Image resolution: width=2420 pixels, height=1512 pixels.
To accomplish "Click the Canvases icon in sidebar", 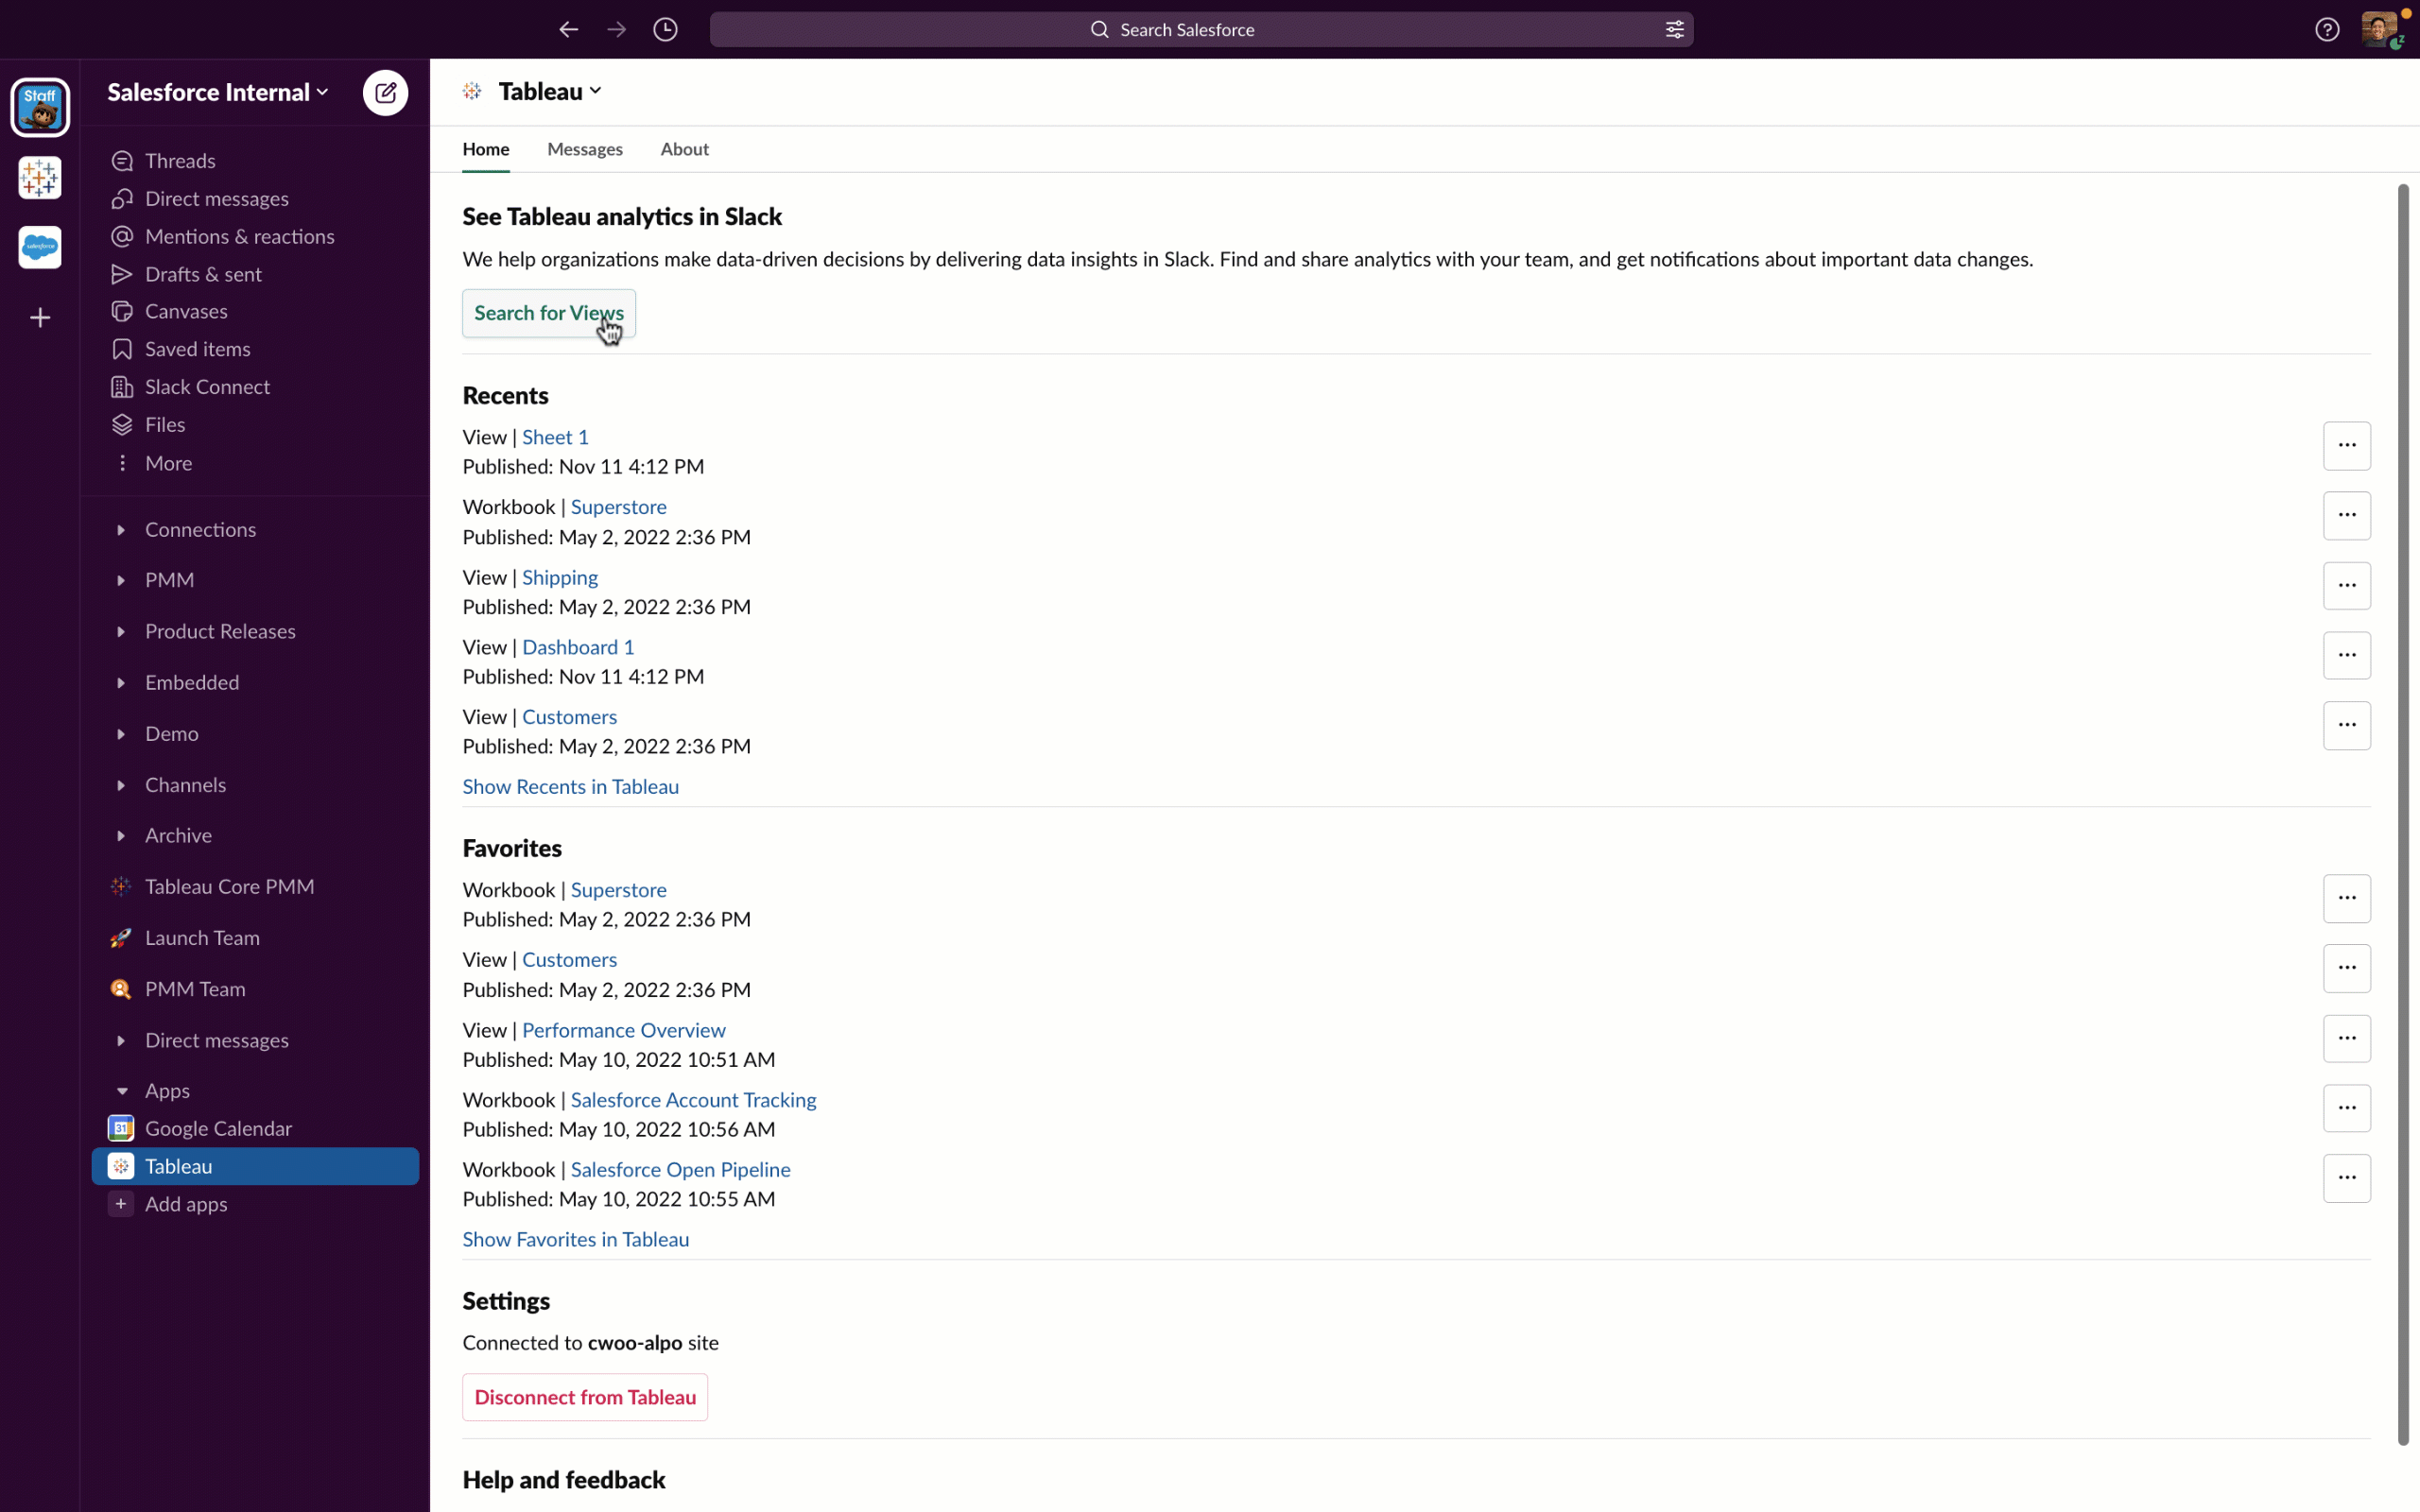I will [120, 310].
